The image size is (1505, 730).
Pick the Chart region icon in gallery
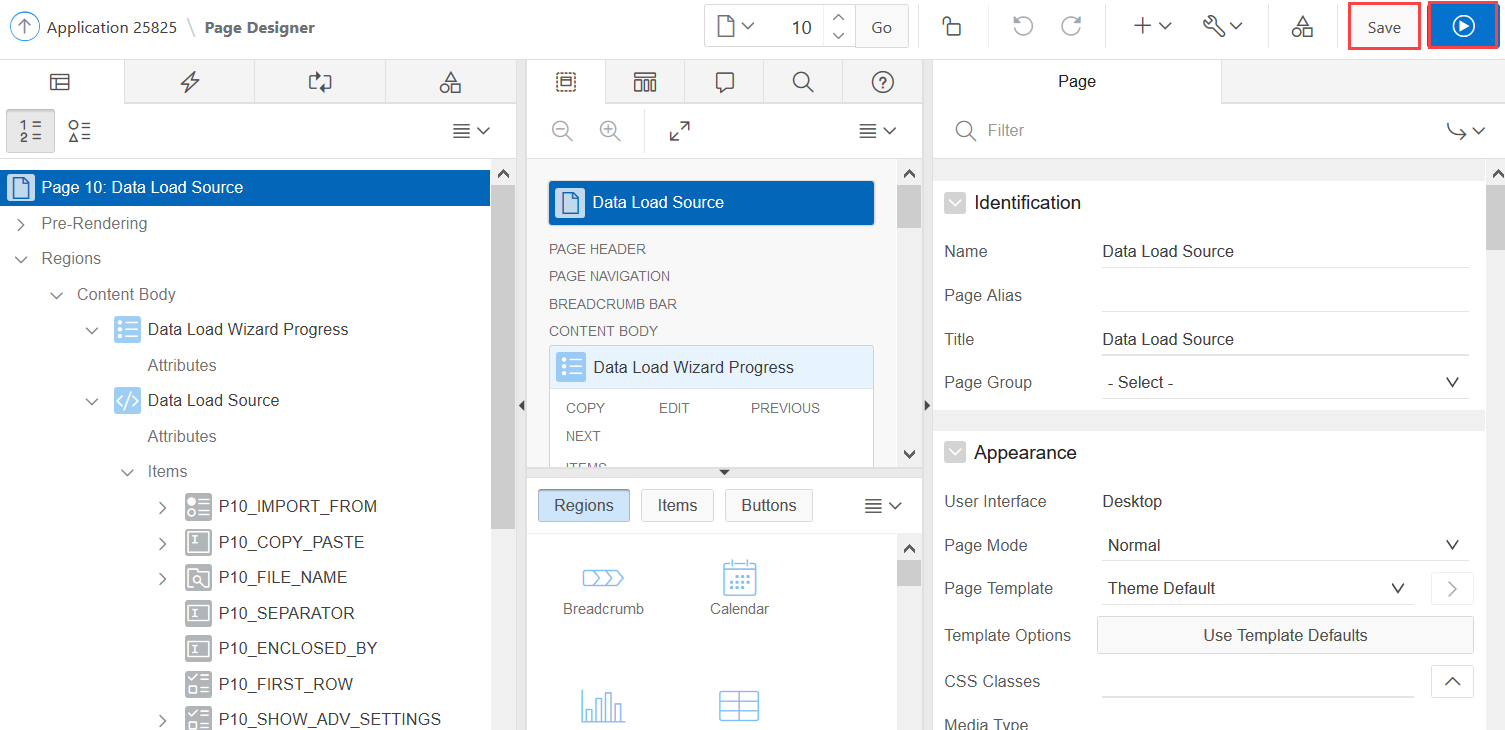[603, 704]
